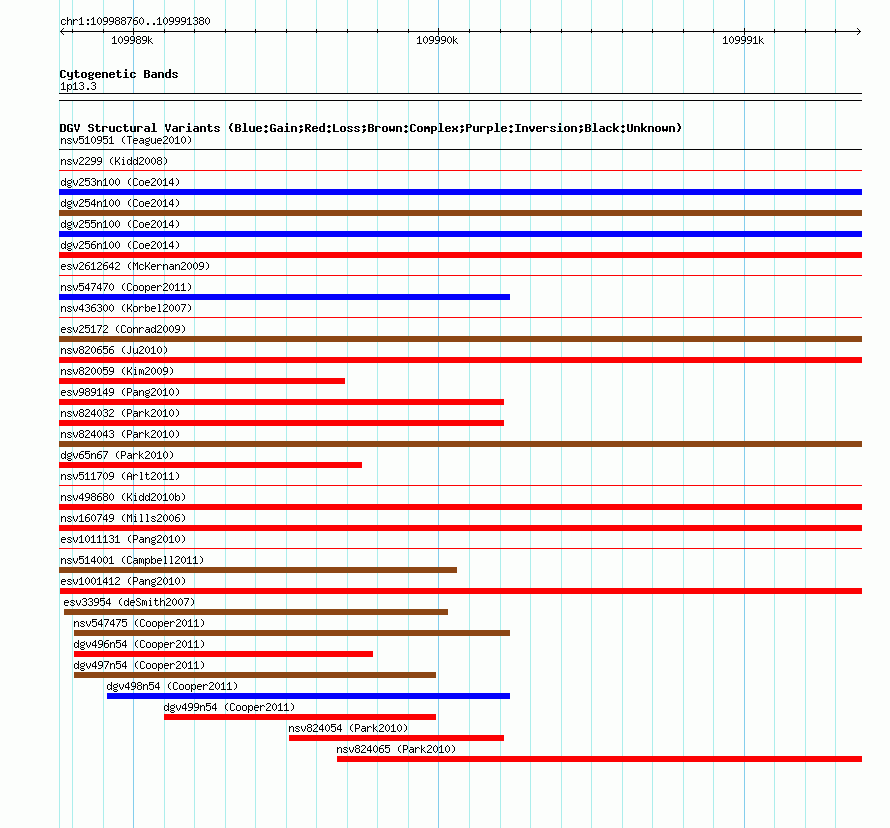Select the nsv547475 (Cooper2011) label
Viewport: 890px width, 828px height.
pos(139,623)
